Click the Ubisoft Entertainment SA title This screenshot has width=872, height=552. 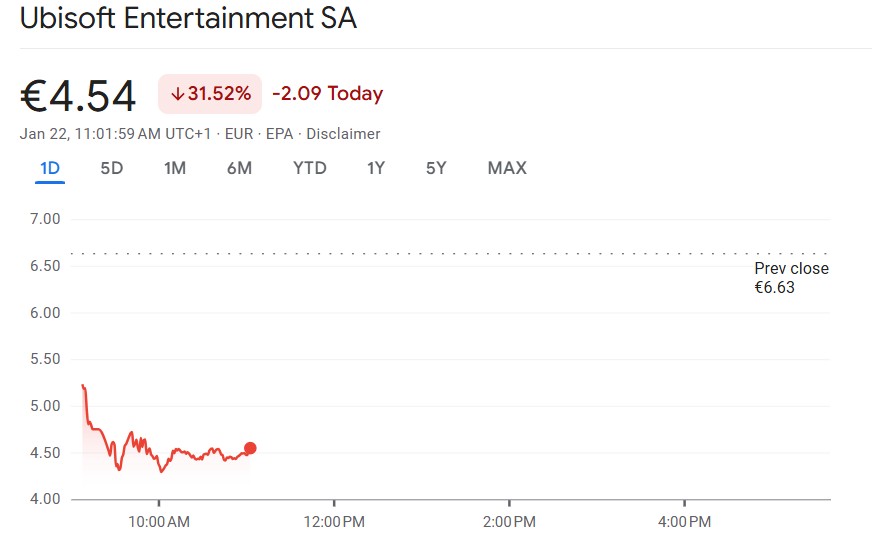188,19
